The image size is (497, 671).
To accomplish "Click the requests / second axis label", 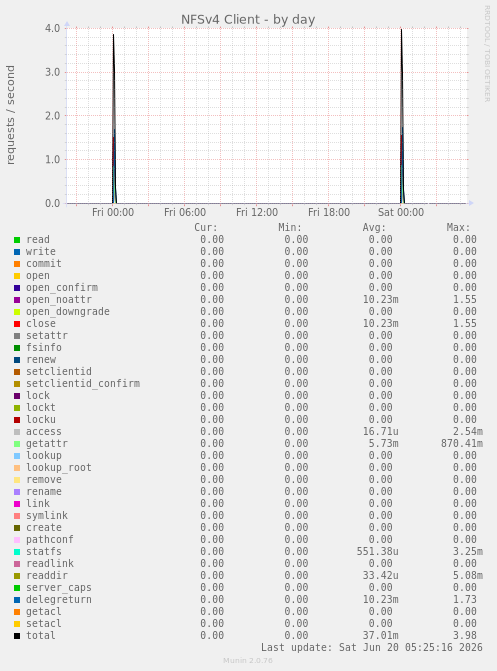I will (x=10, y=115).
